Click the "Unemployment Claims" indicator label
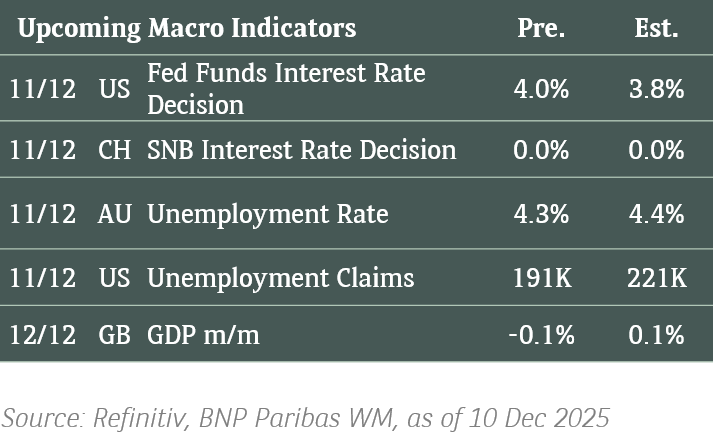Viewport: 713px width, 436px height. pos(280,277)
